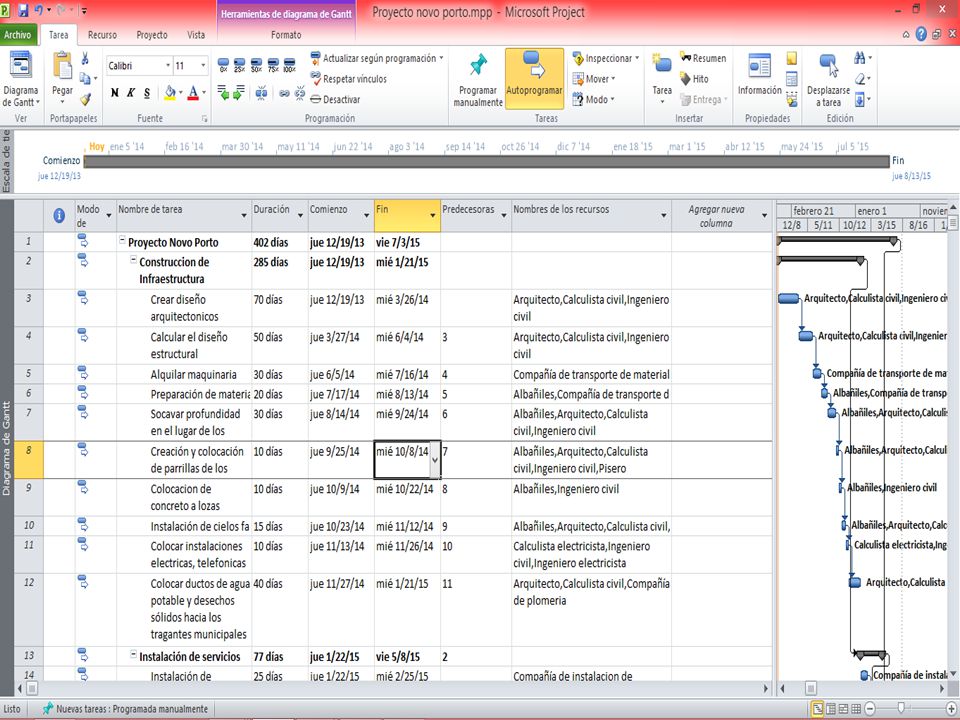The height and width of the screenshot is (720, 960).
Task: Switch to the Recurso tab
Action: pyautogui.click(x=102, y=35)
